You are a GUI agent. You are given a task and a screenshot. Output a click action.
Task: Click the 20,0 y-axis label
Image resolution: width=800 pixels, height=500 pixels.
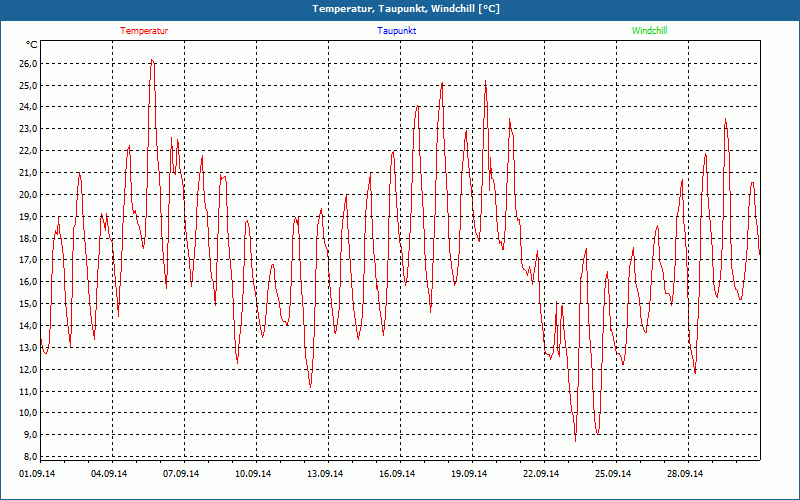tap(28, 194)
